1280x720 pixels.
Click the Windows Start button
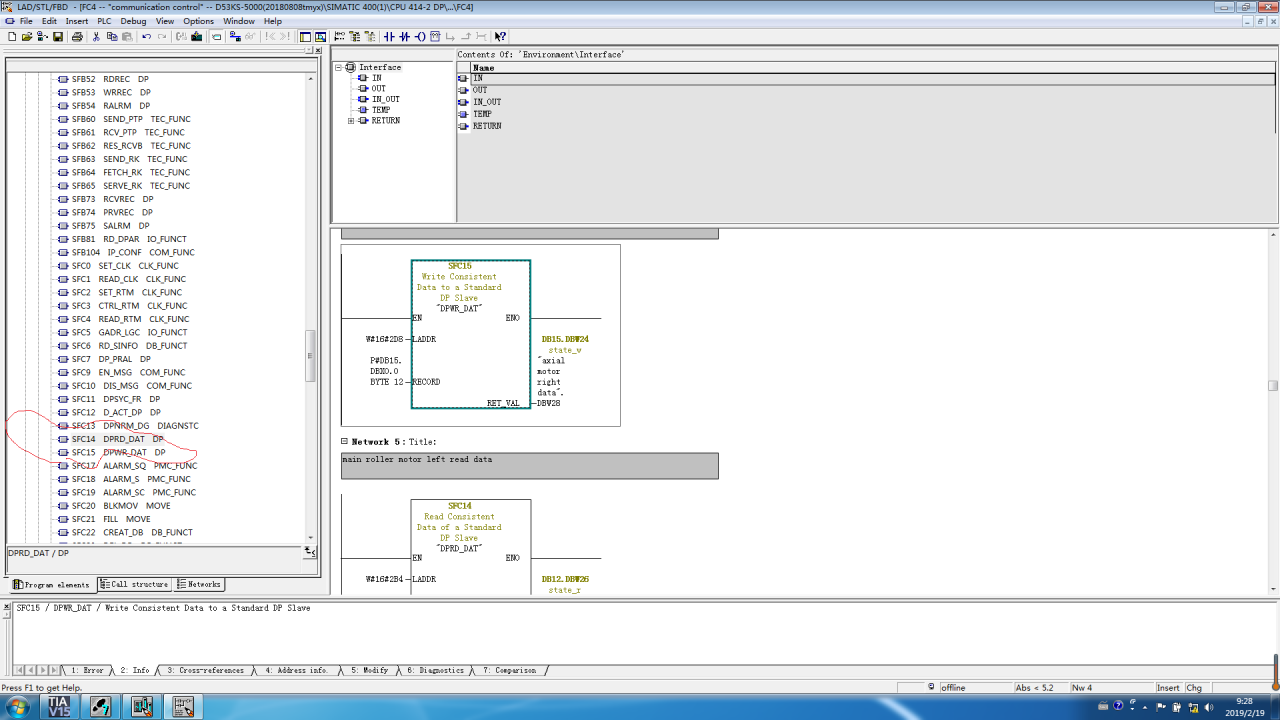(17, 706)
